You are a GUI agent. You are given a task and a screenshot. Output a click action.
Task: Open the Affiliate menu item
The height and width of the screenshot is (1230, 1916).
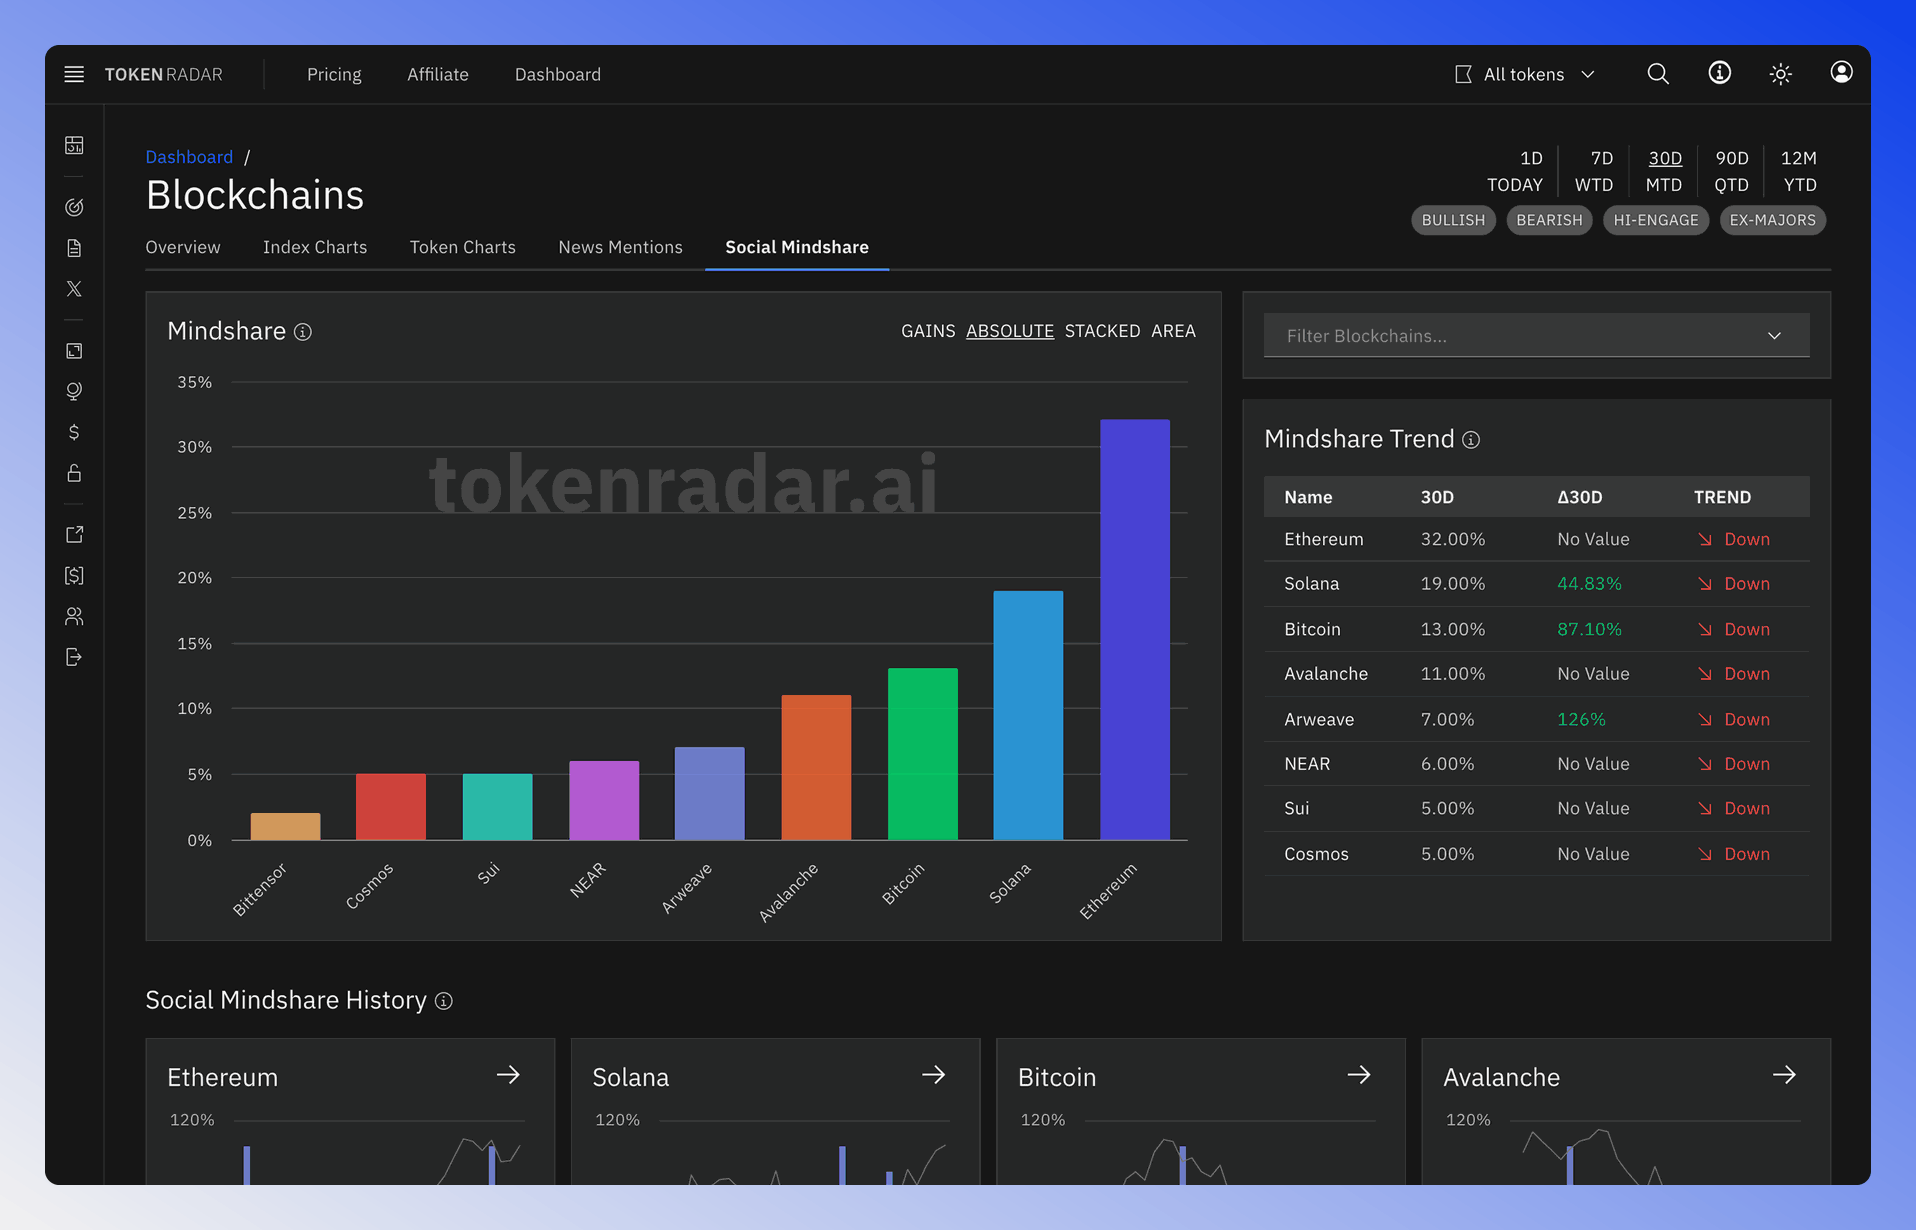438,74
